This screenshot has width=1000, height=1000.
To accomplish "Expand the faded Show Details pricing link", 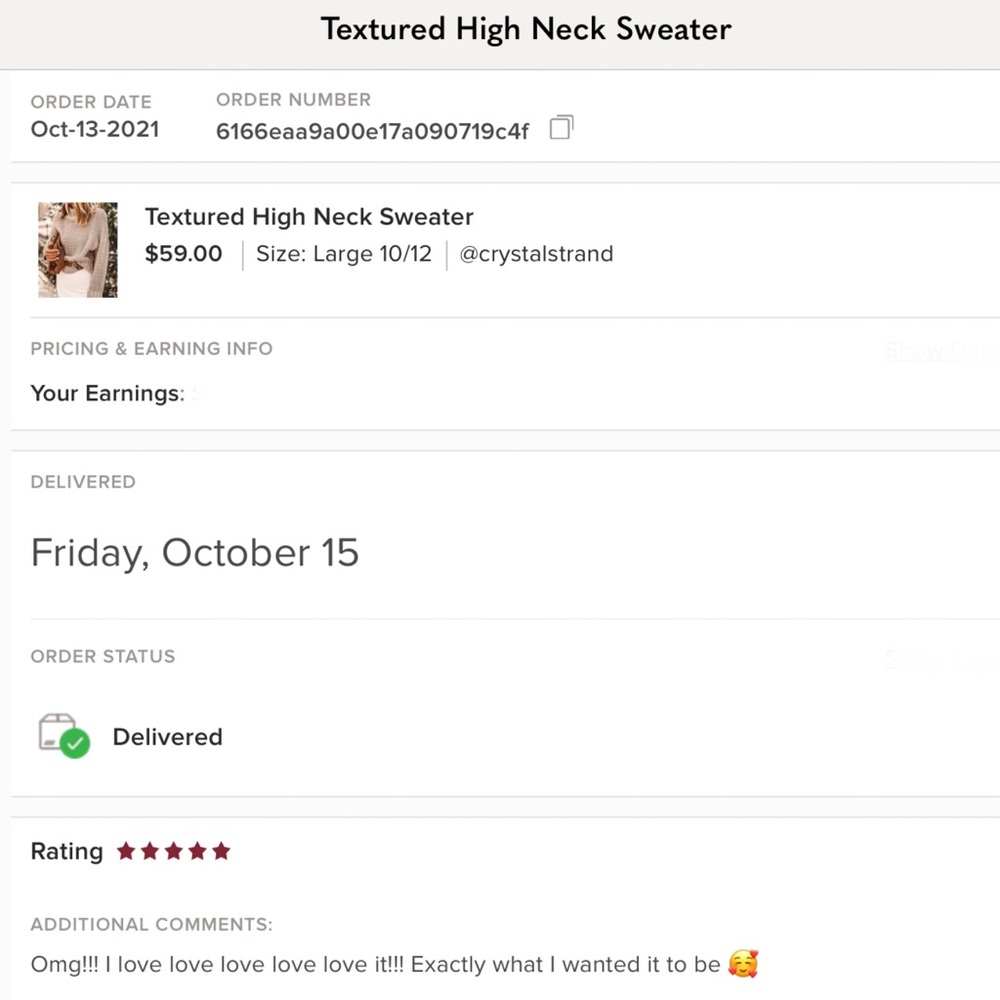I will pyautogui.click(x=941, y=350).
